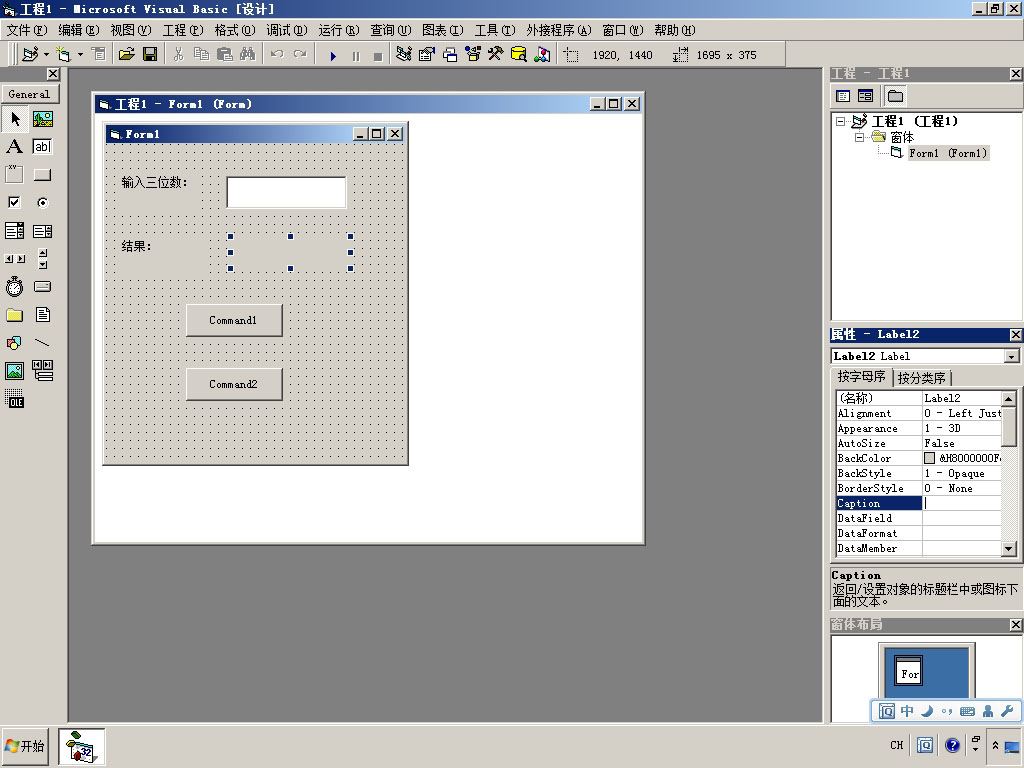This screenshot has height=768, width=1024.
Task: Start the program with the Run arrow
Action: coord(333,56)
